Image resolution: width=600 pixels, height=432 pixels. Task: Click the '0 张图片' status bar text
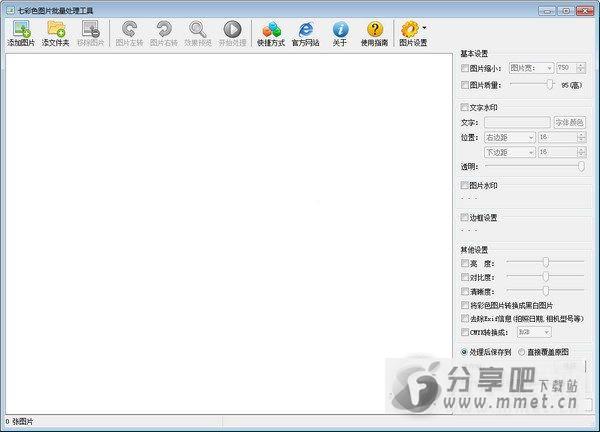(19, 422)
